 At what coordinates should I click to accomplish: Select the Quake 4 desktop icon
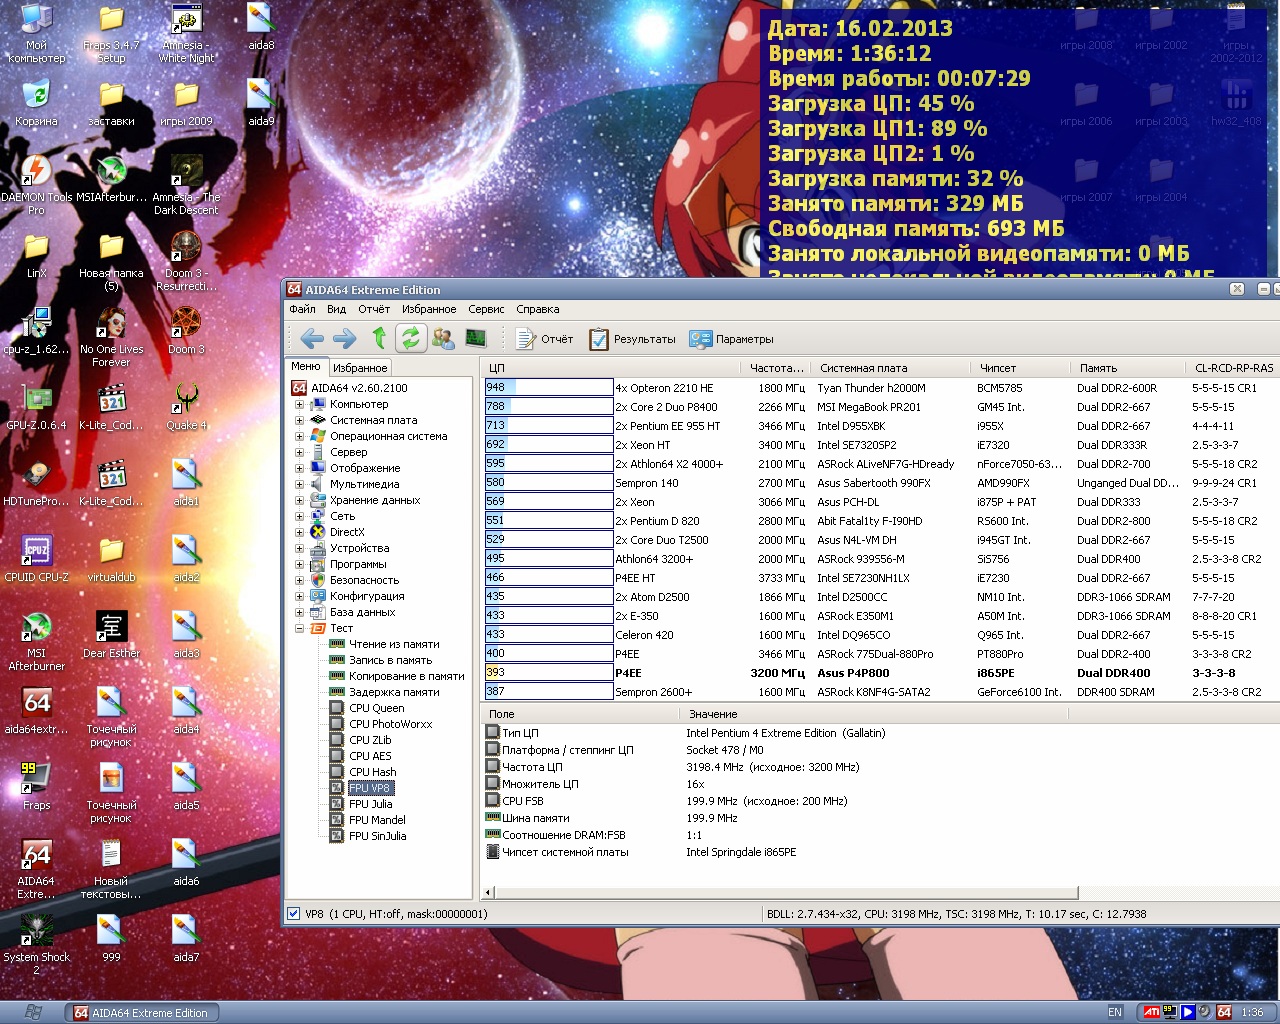click(186, 407)
